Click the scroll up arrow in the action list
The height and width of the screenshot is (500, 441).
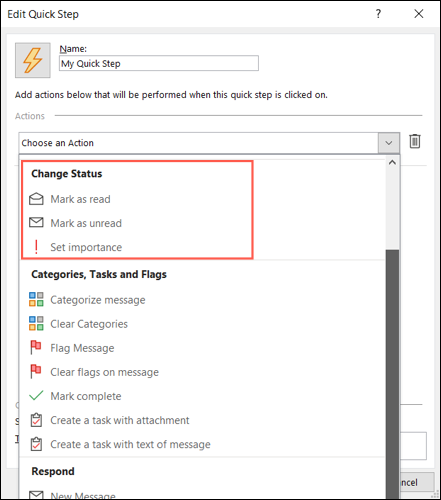[x=392, y=162]
